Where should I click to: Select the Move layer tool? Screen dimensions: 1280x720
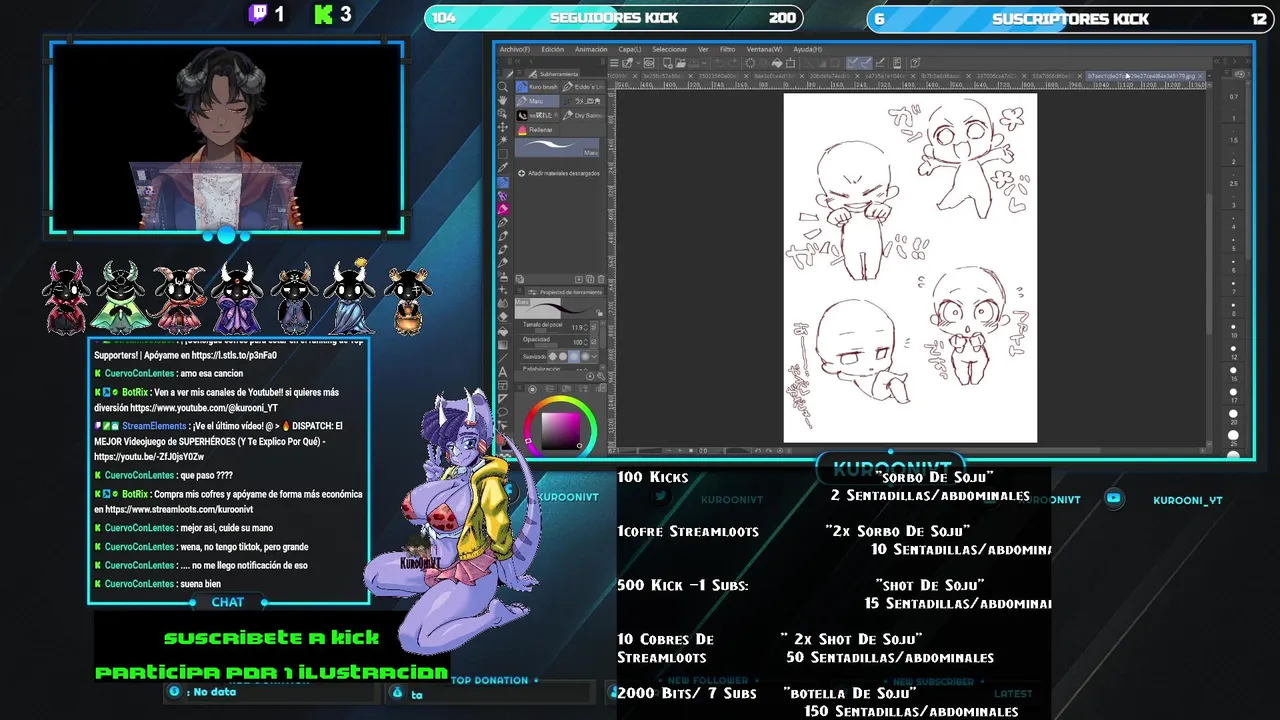coord(503,127)
